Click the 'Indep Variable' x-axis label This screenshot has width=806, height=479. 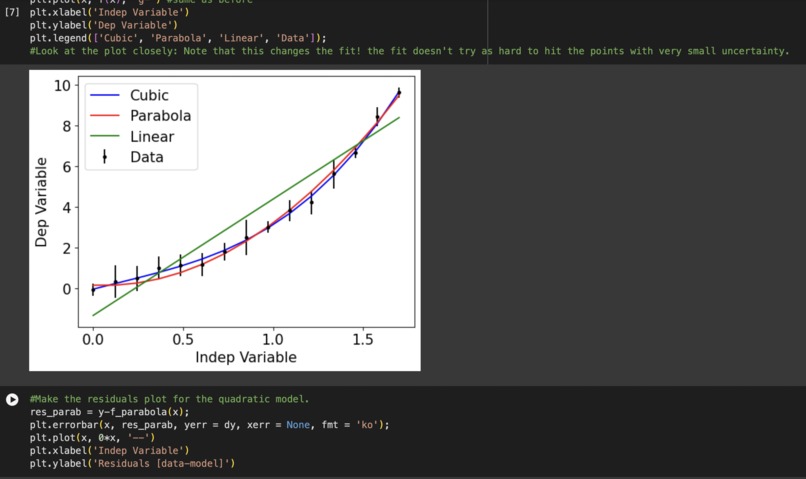tap(246, 357)
